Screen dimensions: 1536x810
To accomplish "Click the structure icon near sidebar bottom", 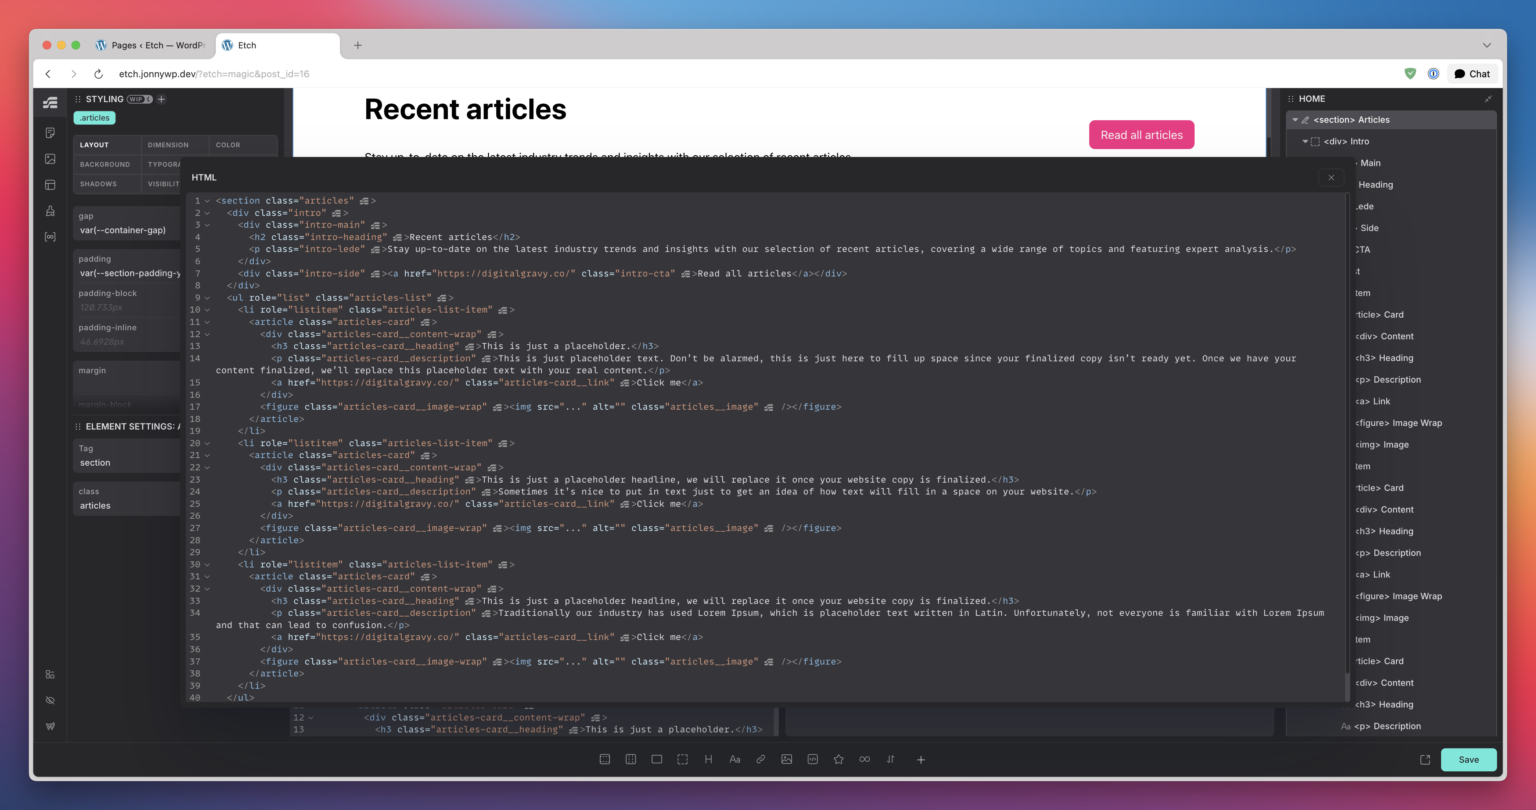I will click(x=50, y=674).
